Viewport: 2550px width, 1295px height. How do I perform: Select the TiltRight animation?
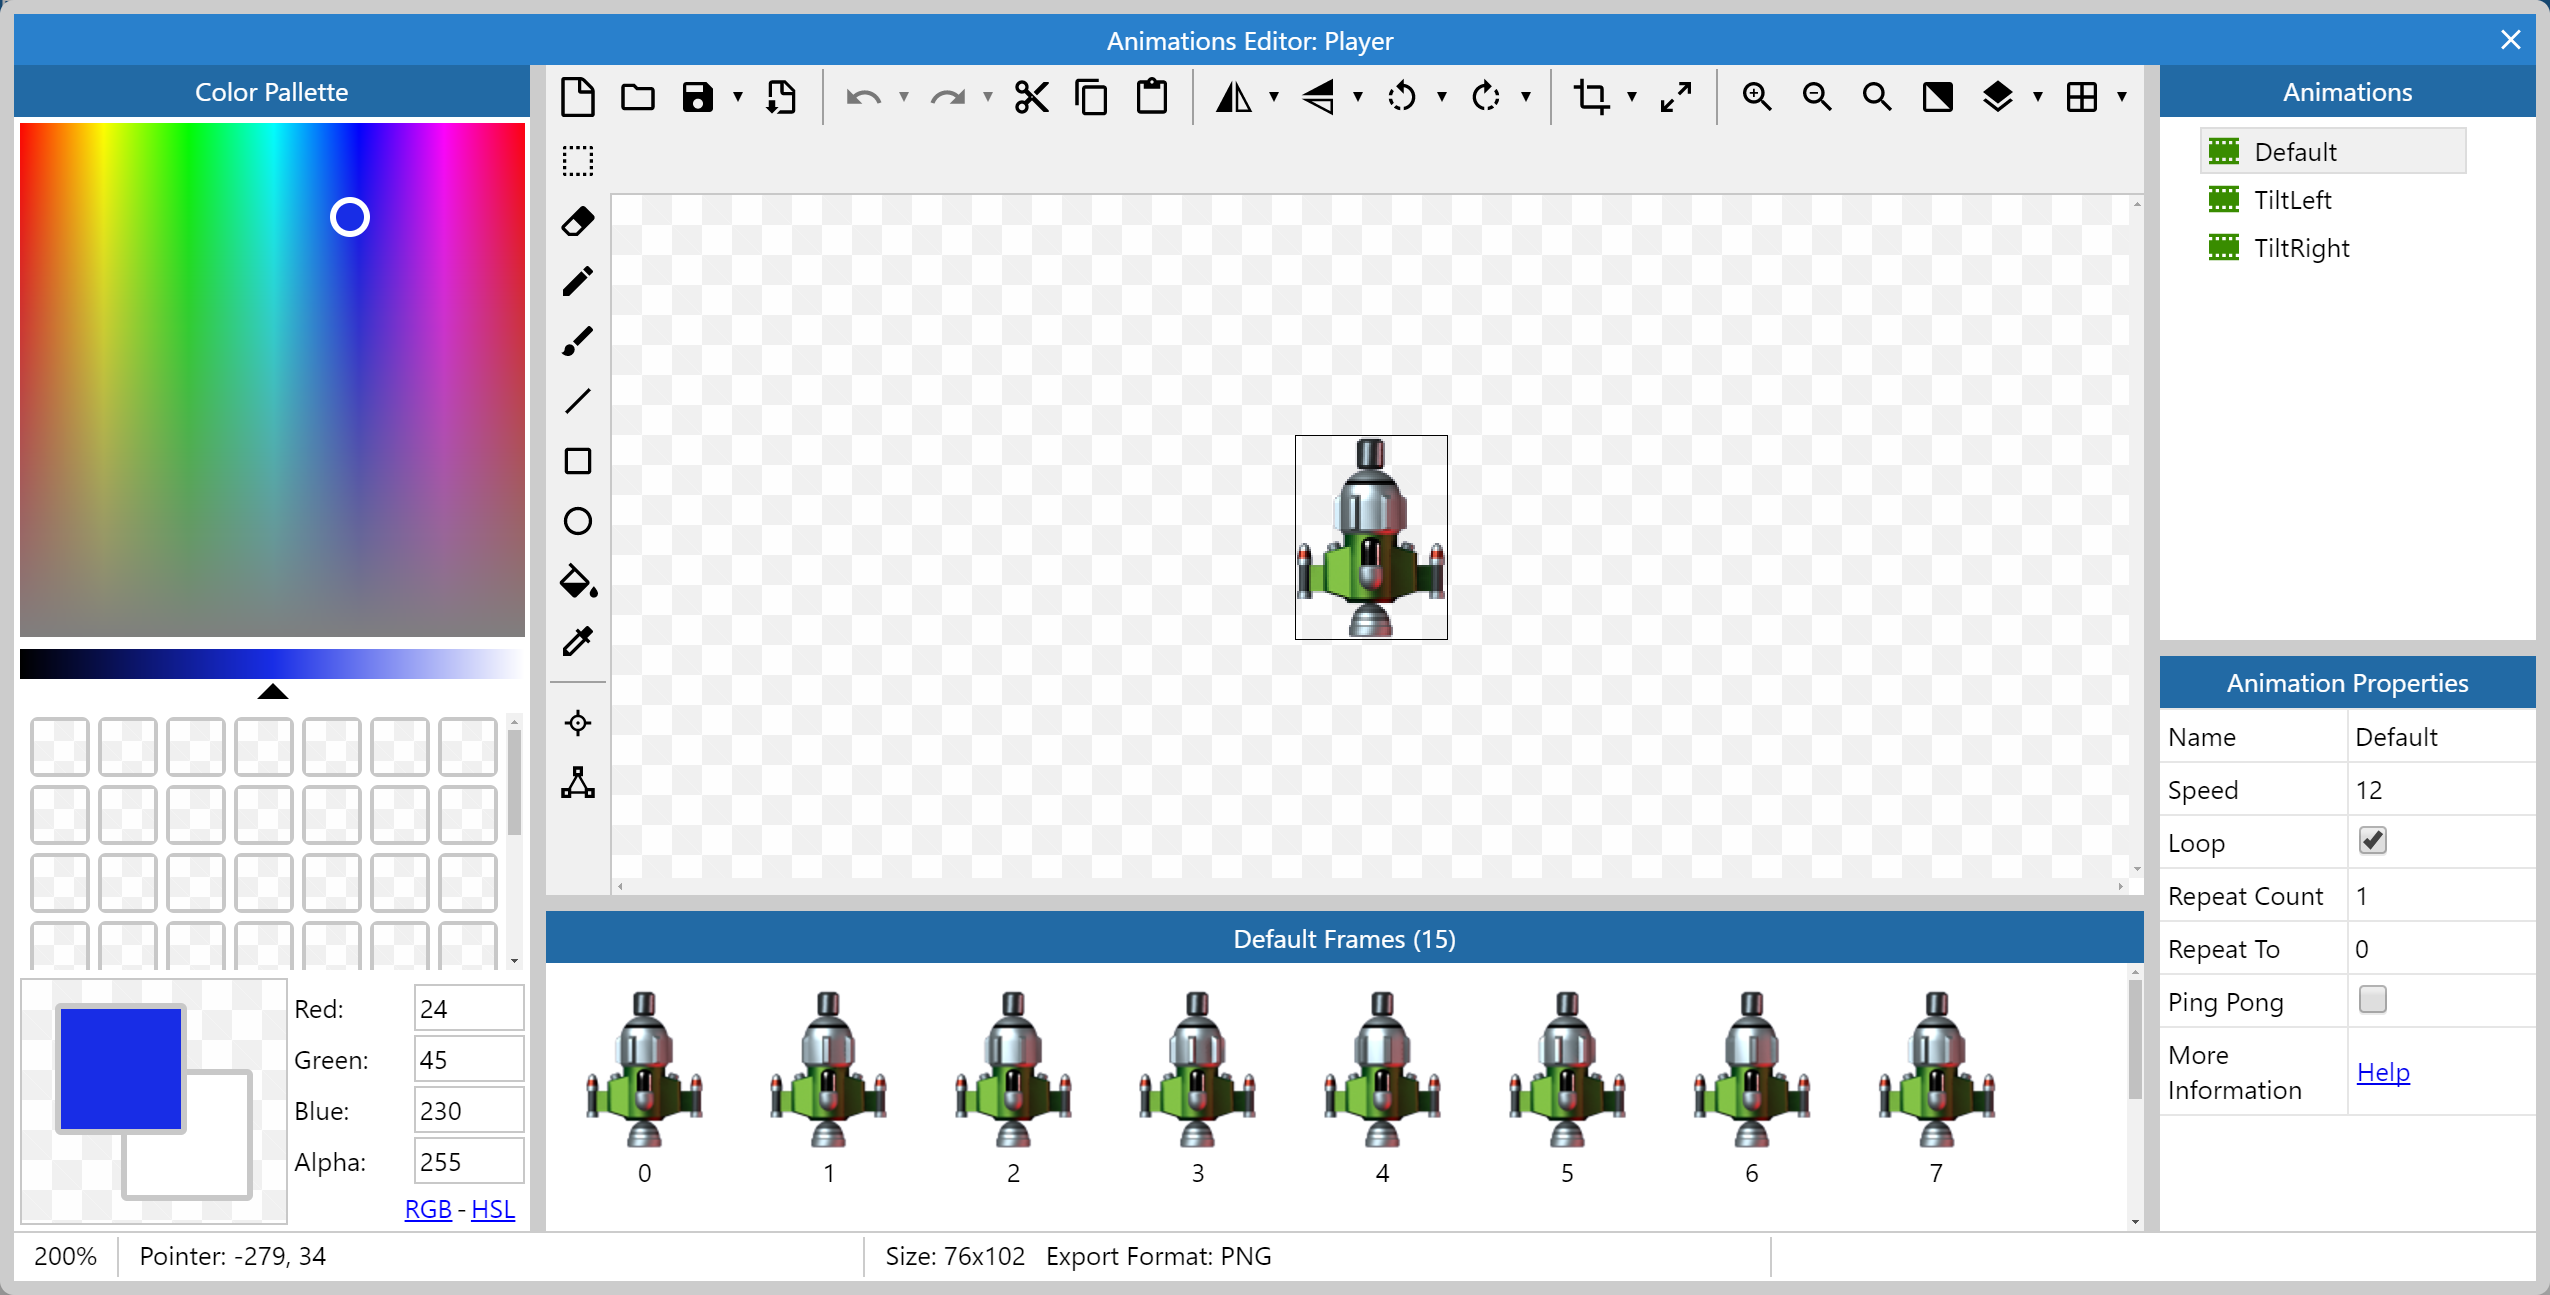click(2301, 248)
